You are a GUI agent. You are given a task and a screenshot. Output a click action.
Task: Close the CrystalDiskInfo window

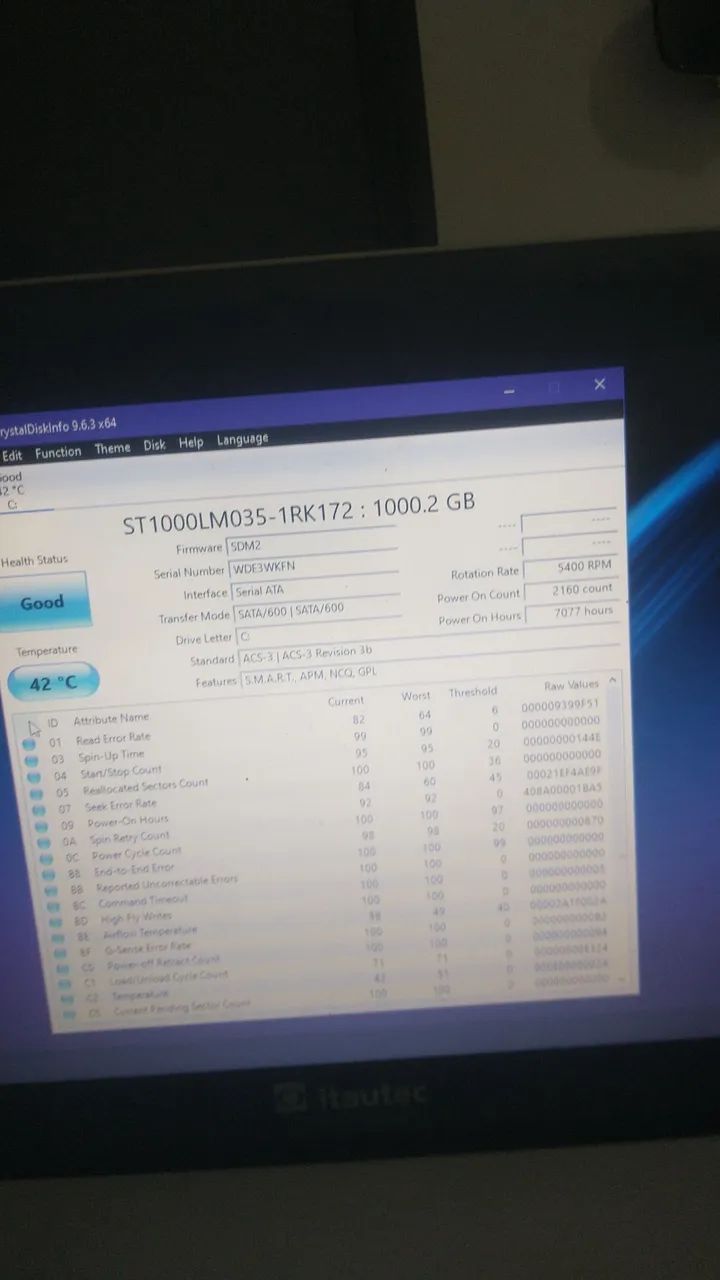[x=599, y=384]
